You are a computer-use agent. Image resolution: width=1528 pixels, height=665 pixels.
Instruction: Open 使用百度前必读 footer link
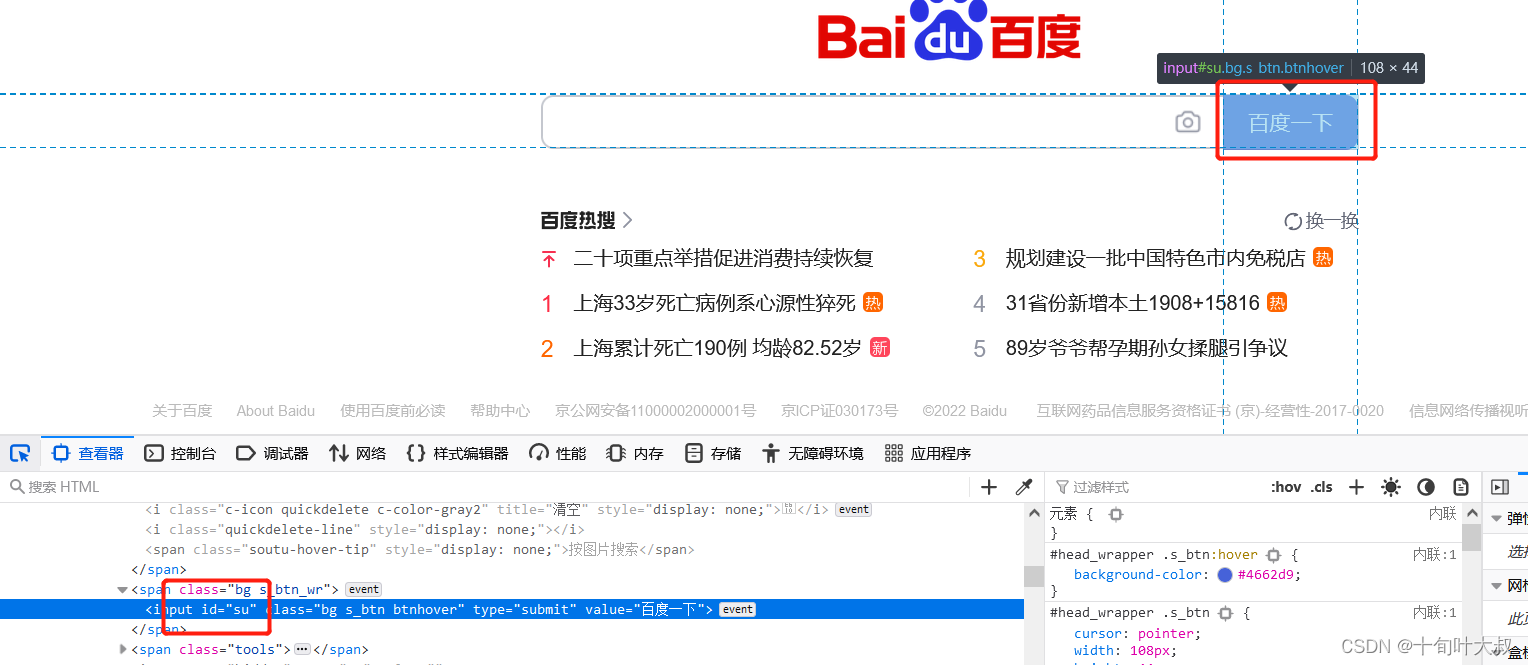coord(392,411)
